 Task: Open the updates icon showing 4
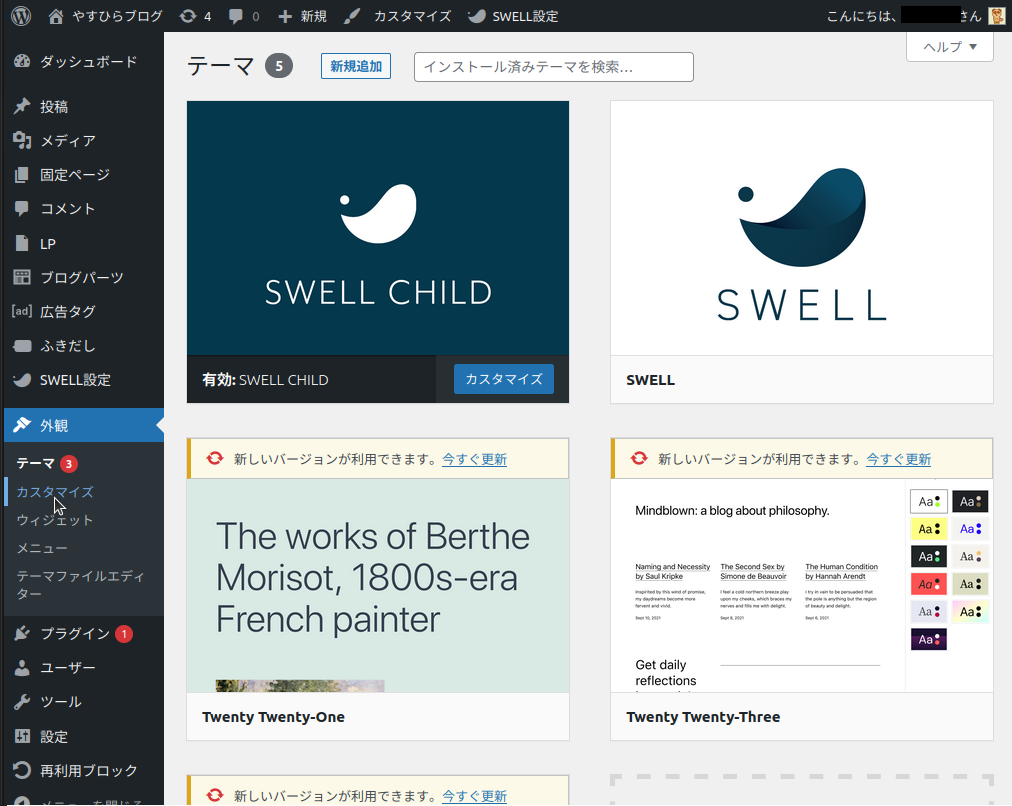pyautogui.click(x=188, y=16)
